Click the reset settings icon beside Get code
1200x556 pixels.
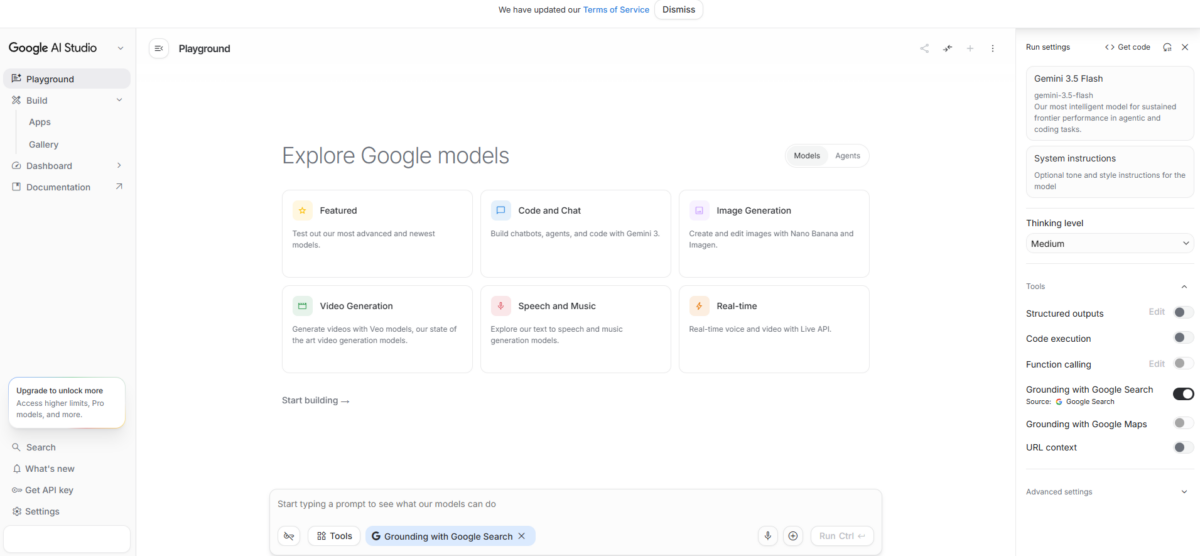tap(1167, 47)
